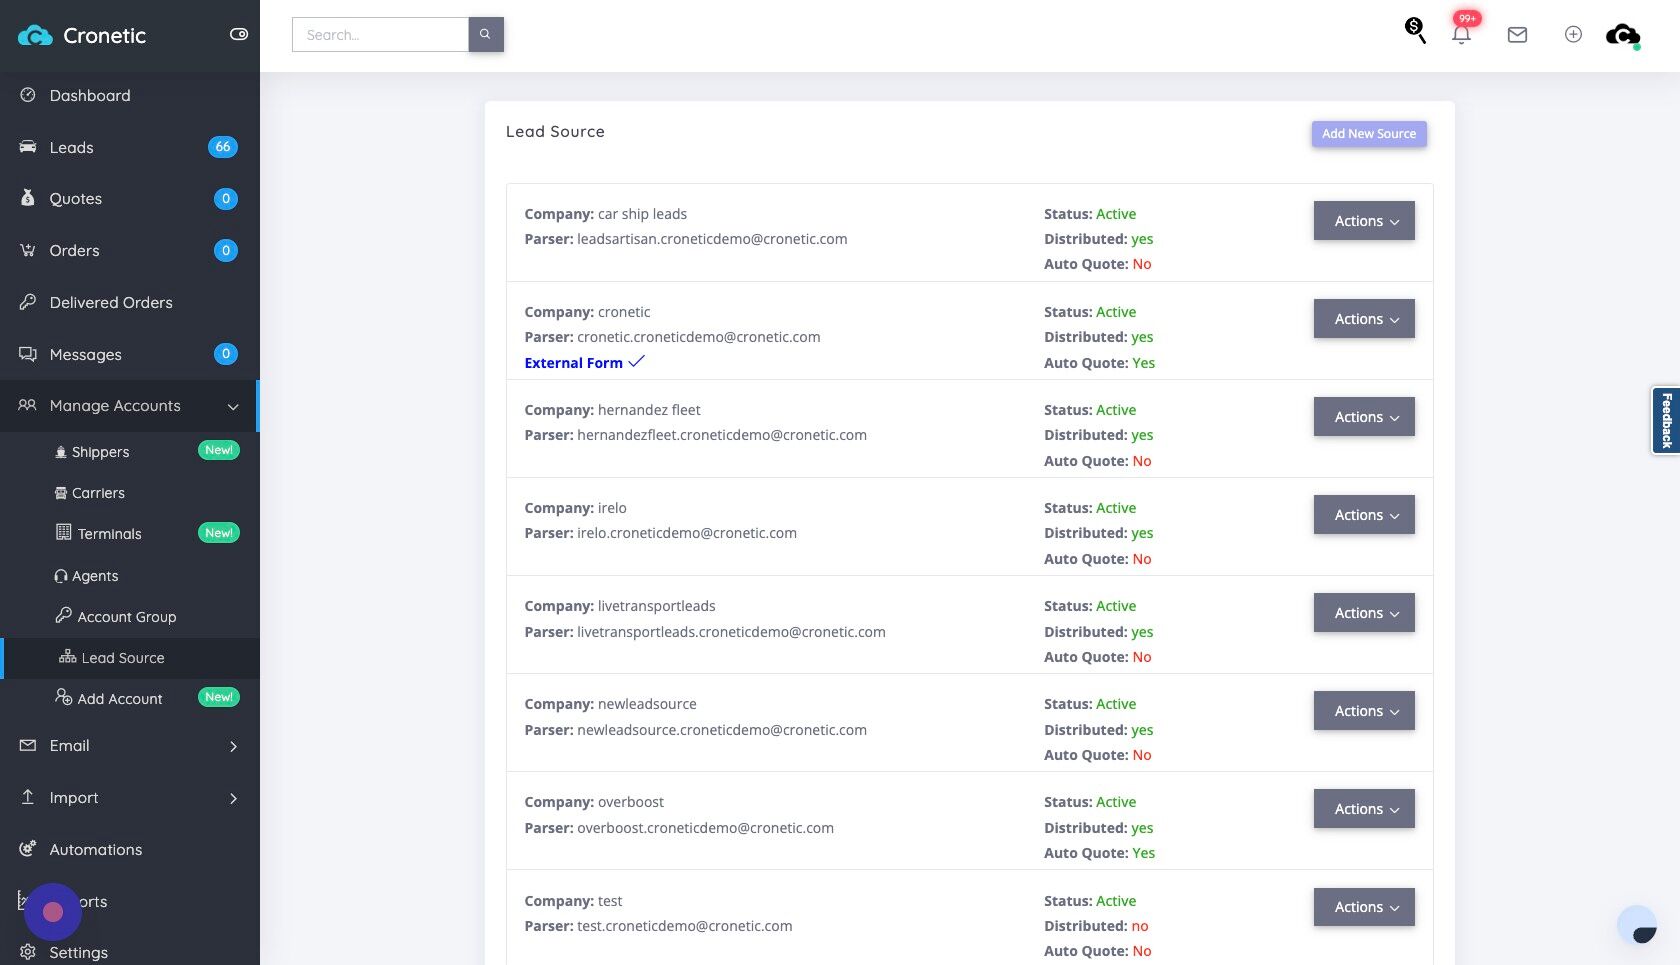The image size is (1680, 965).
Task: Expand the Import submenu arrow
Action: [x=233, y=798]
